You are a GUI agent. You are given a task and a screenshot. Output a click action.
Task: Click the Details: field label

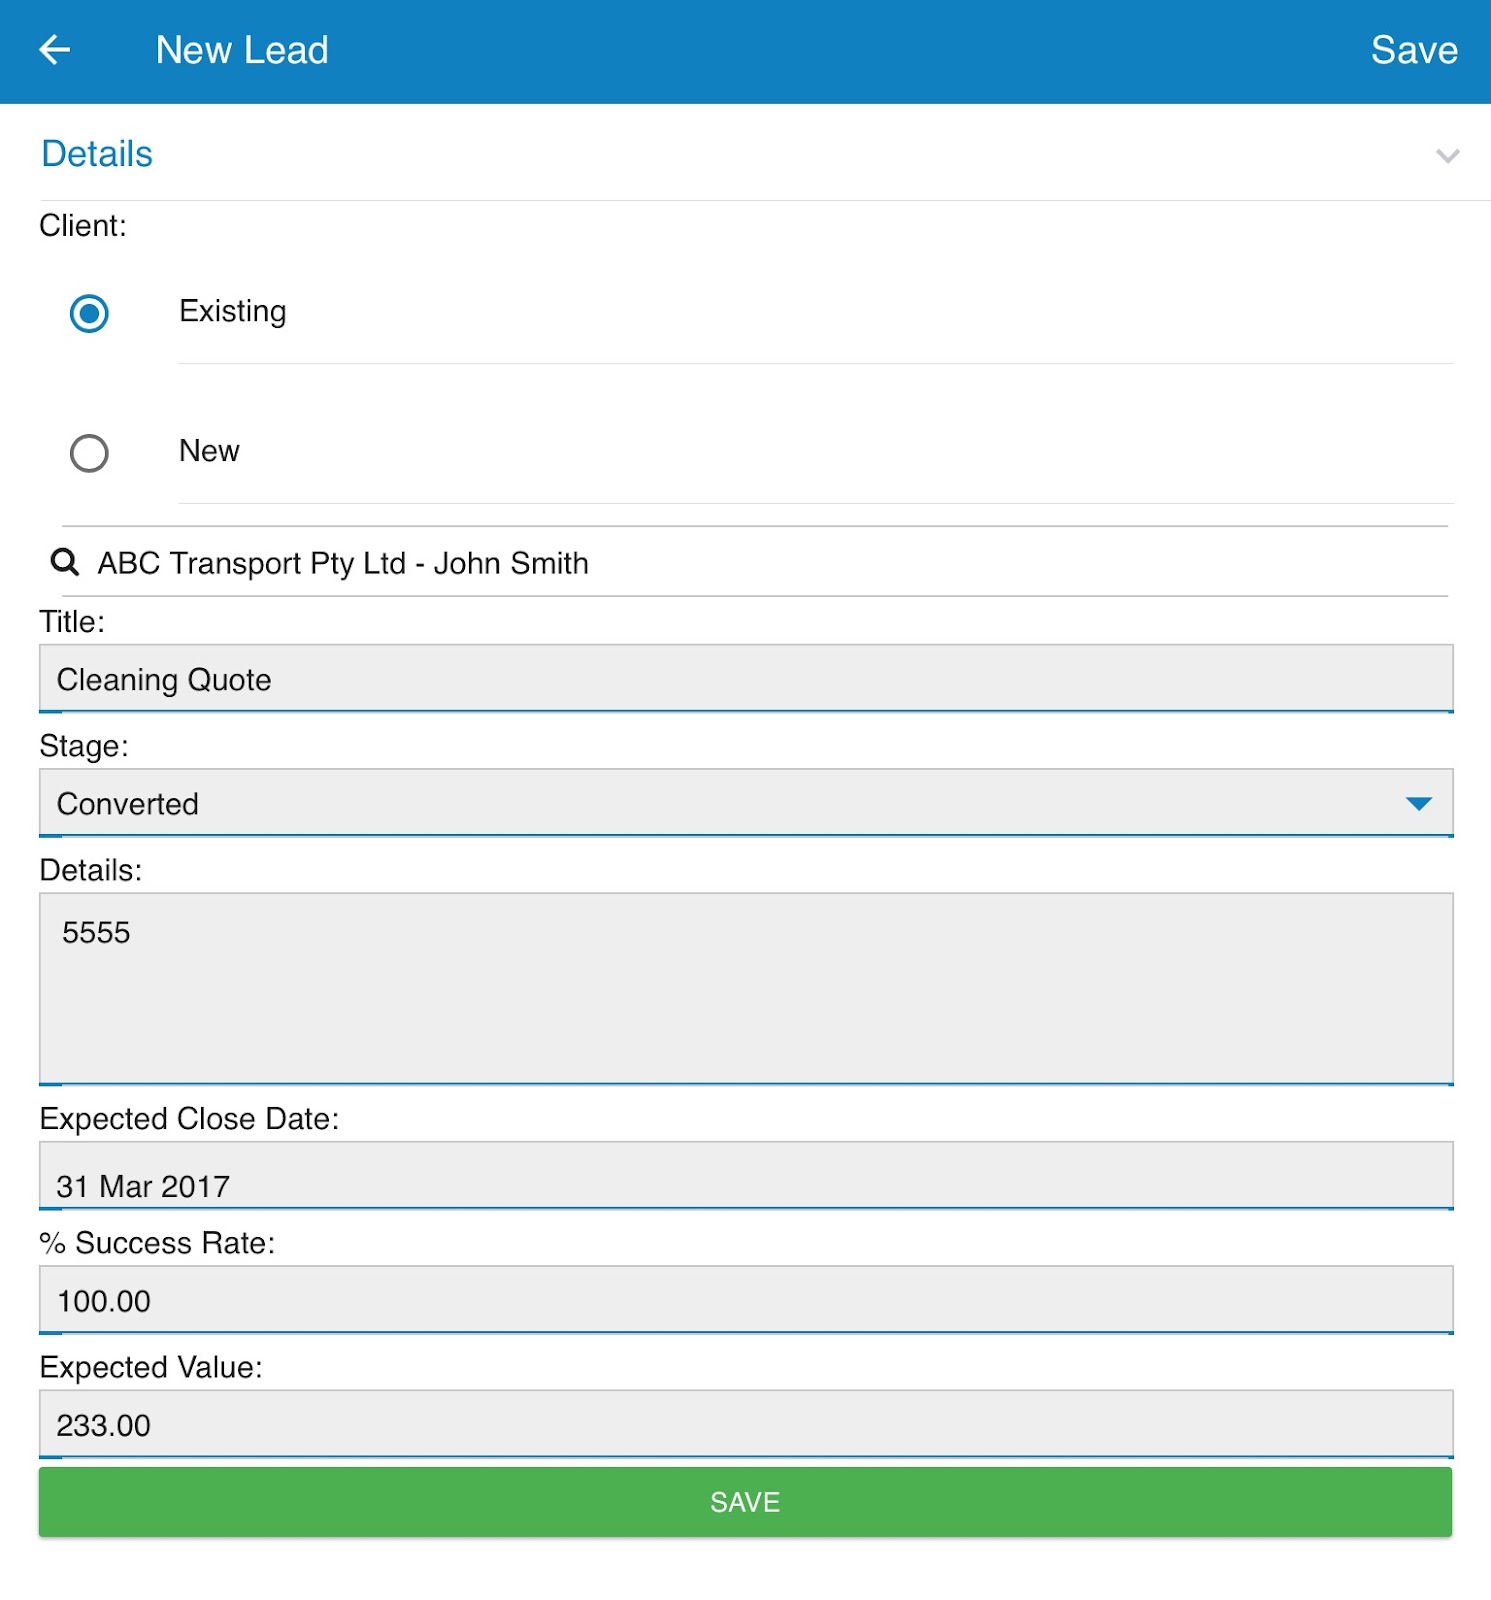[x=91, y=870]
